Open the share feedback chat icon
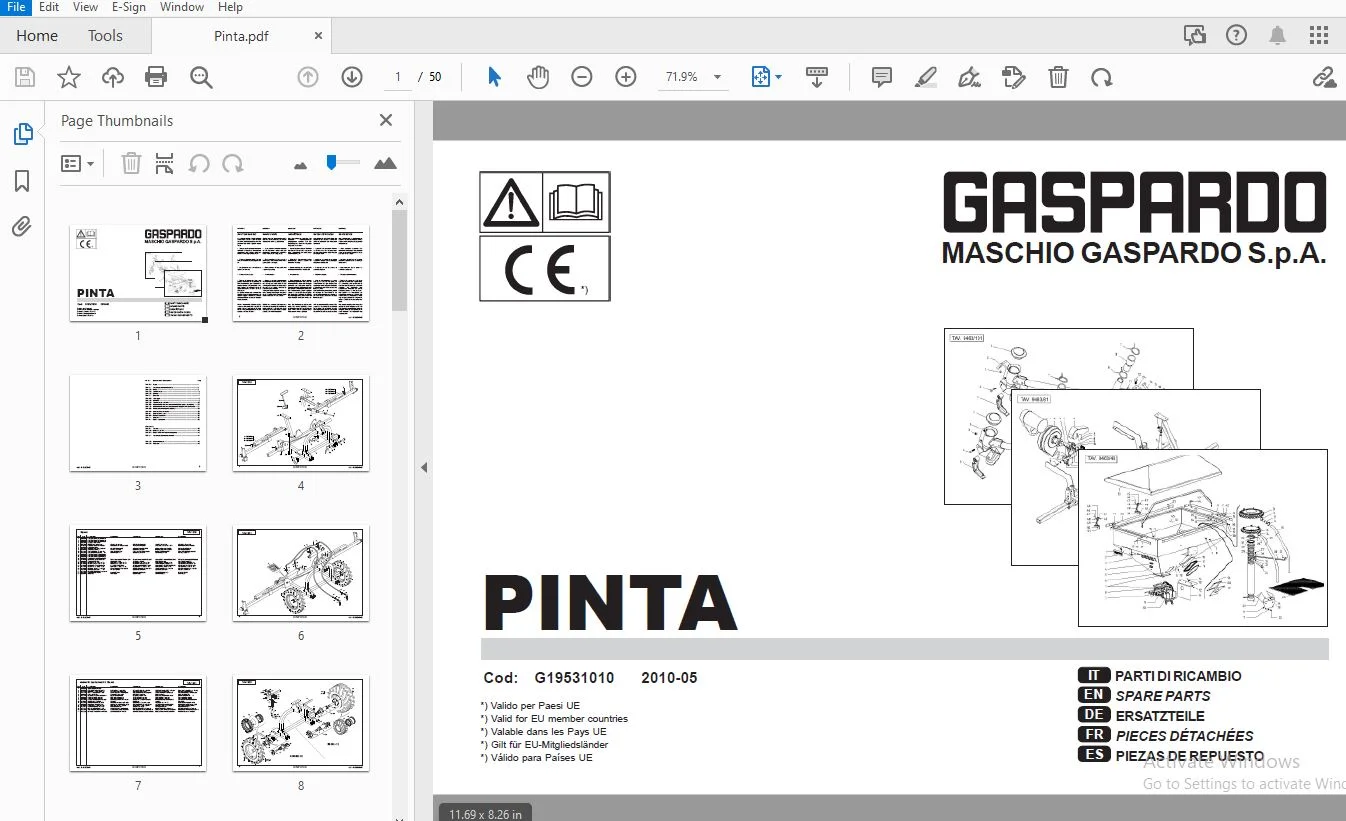1346x821 pixels. pyautogui.click(x=1195, y=36)
